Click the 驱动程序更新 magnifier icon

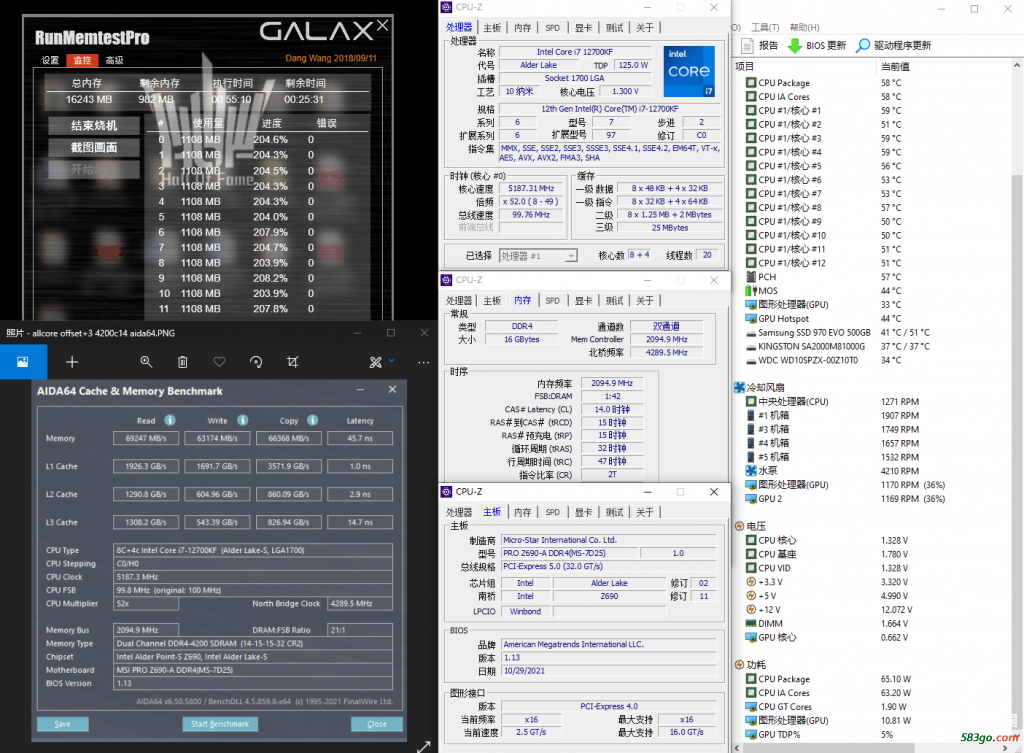[863, 46]
